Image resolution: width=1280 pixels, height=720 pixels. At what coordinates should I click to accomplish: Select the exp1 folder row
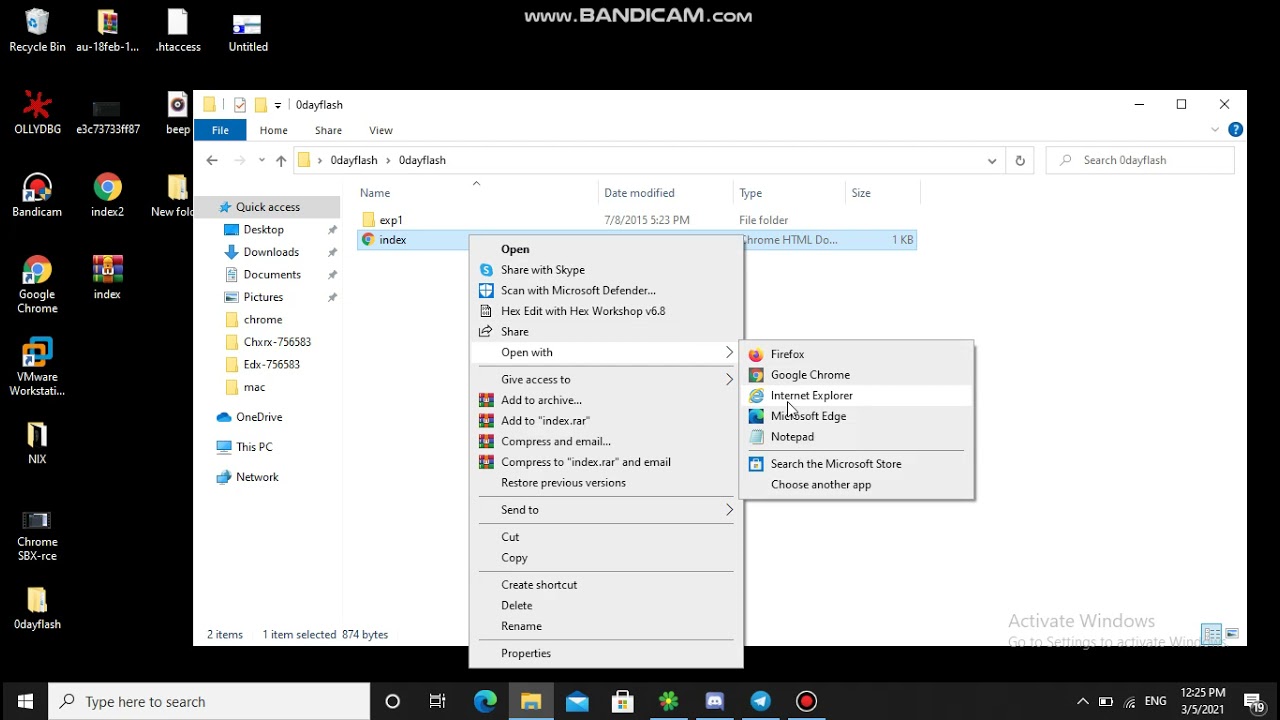[x=636, y=220]
